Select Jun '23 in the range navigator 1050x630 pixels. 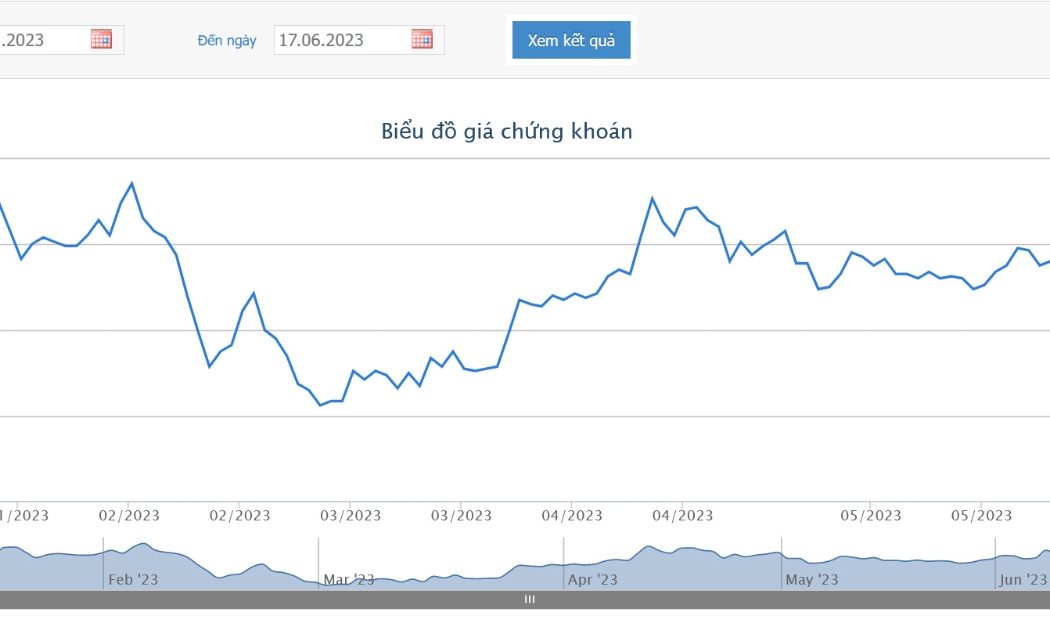pos(1023,580)
